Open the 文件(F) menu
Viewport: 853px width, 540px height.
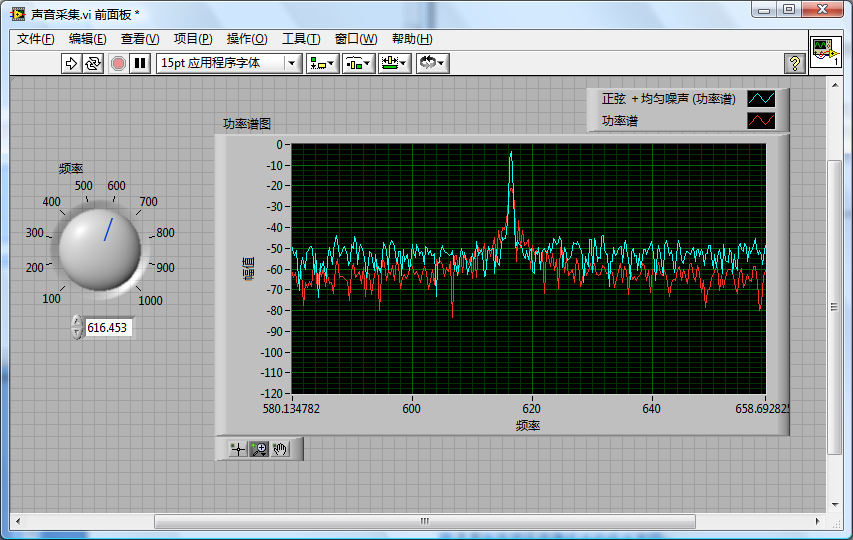[x=36, y=39]
